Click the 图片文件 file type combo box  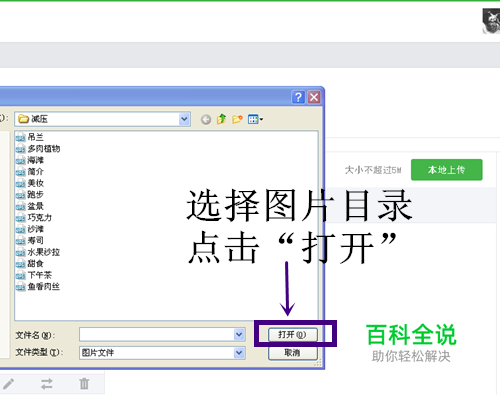pyautogui.click(x=162, y=353)
